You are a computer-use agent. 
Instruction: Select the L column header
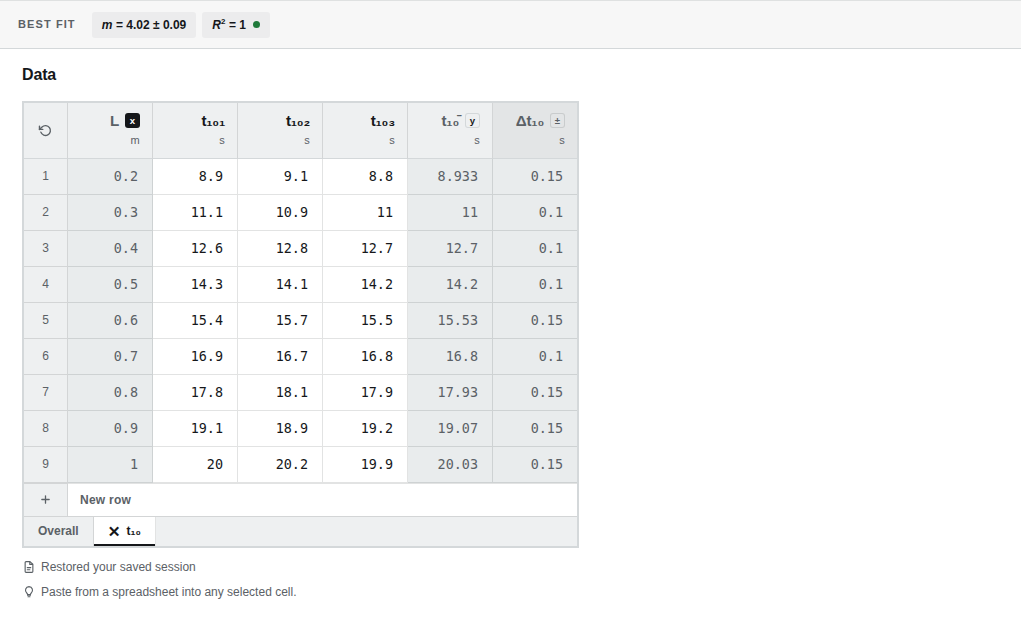pyautogui.click(x=110, y=130)
